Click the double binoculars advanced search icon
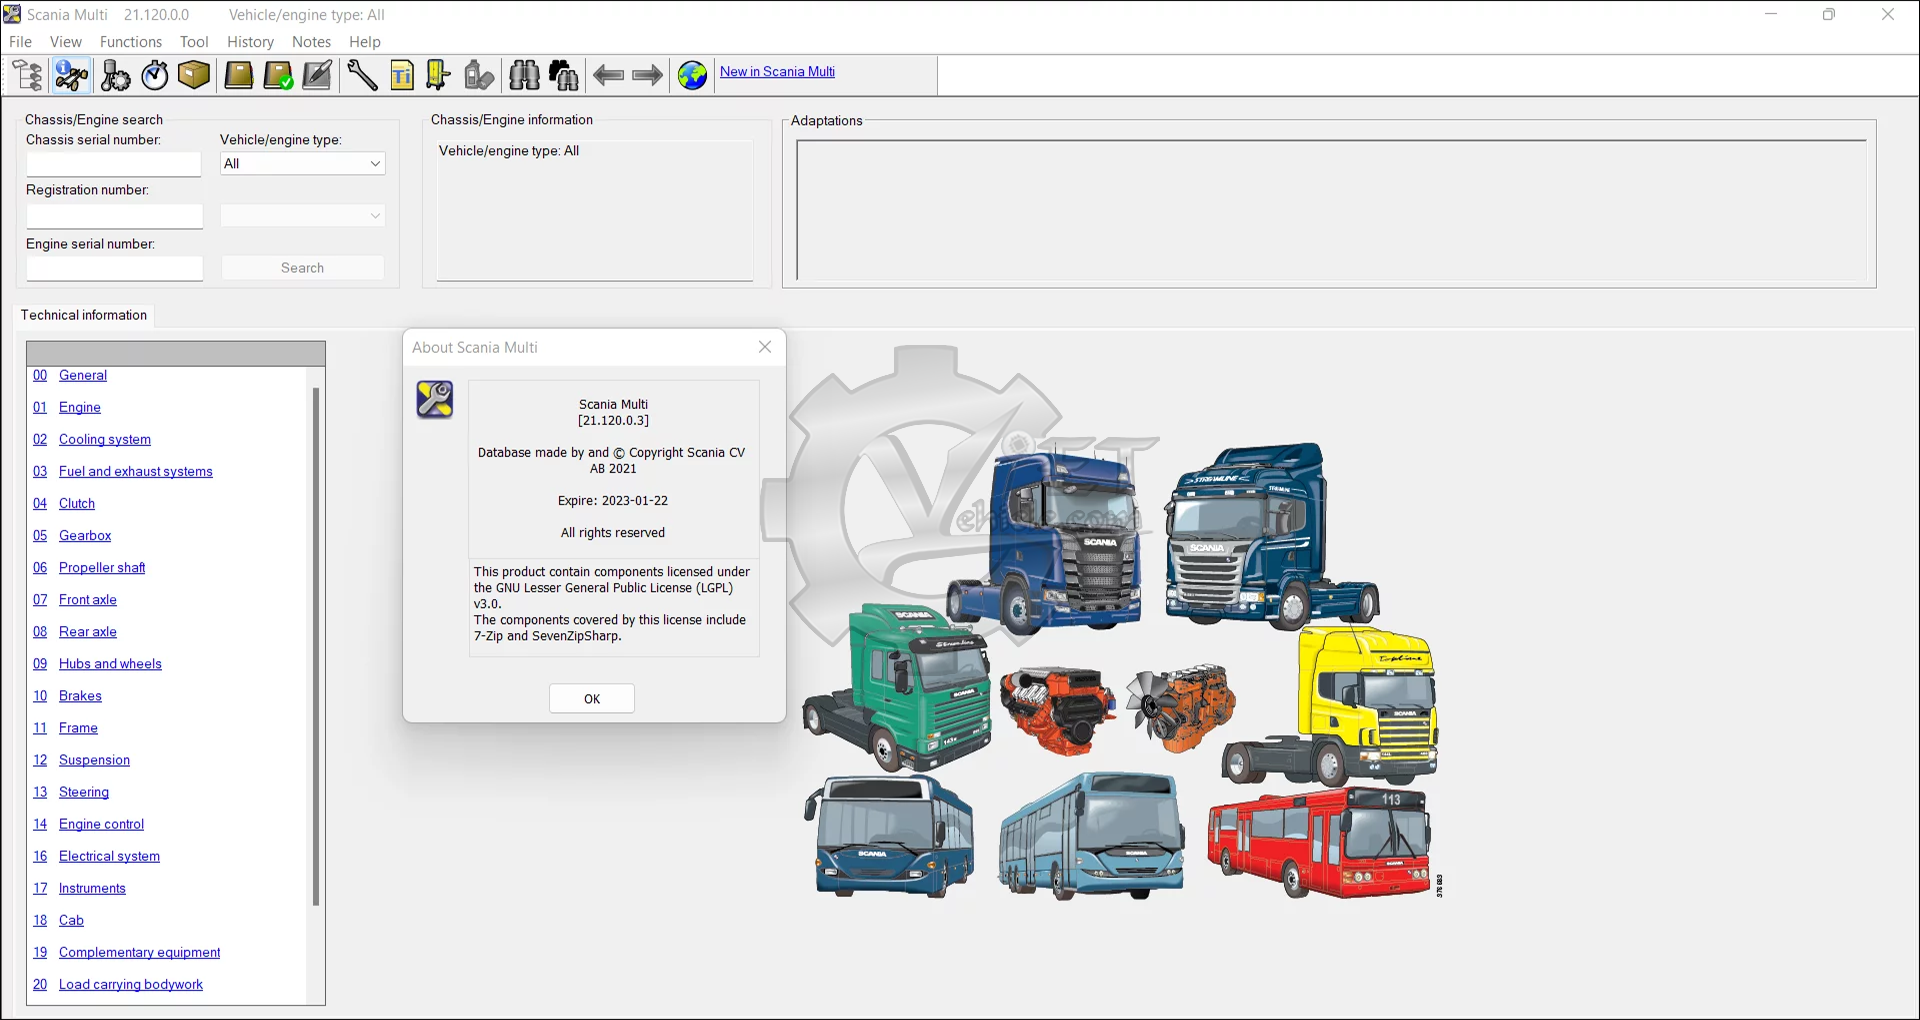1920x1020 pixels. [564, 75]
